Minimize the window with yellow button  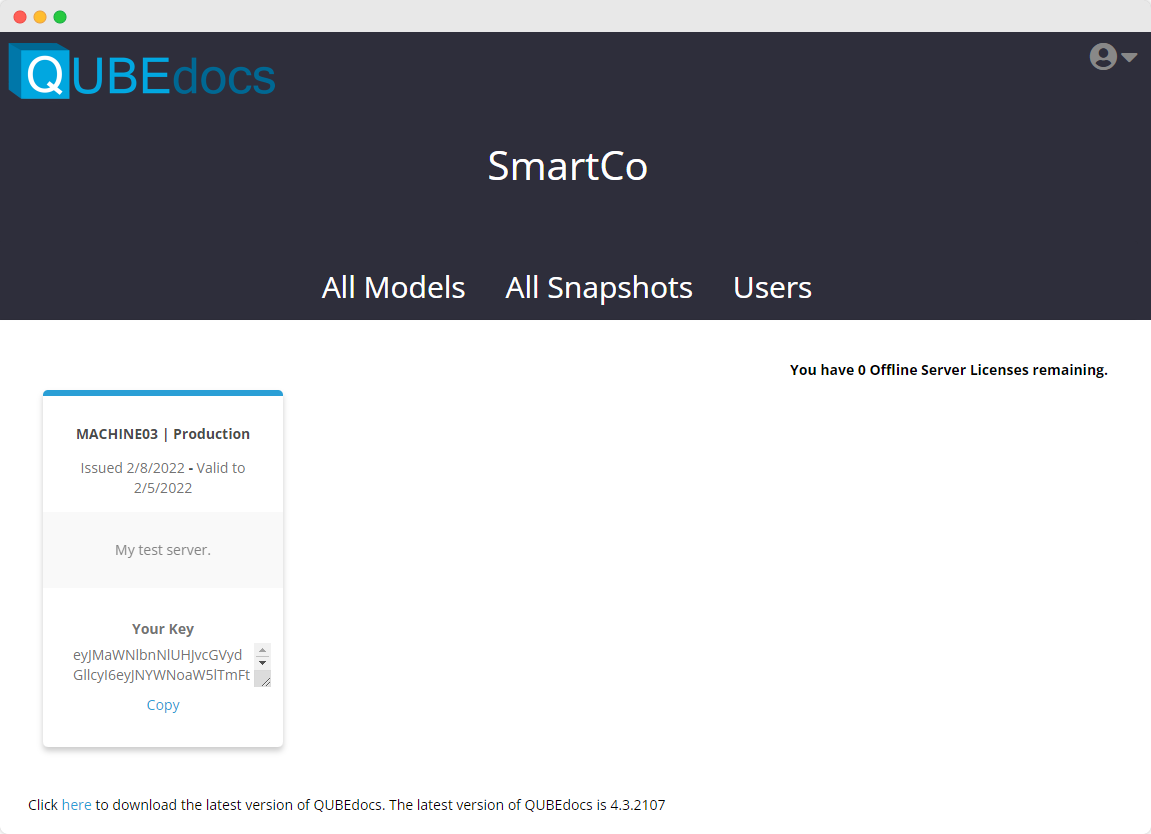[x=40, y=17]
